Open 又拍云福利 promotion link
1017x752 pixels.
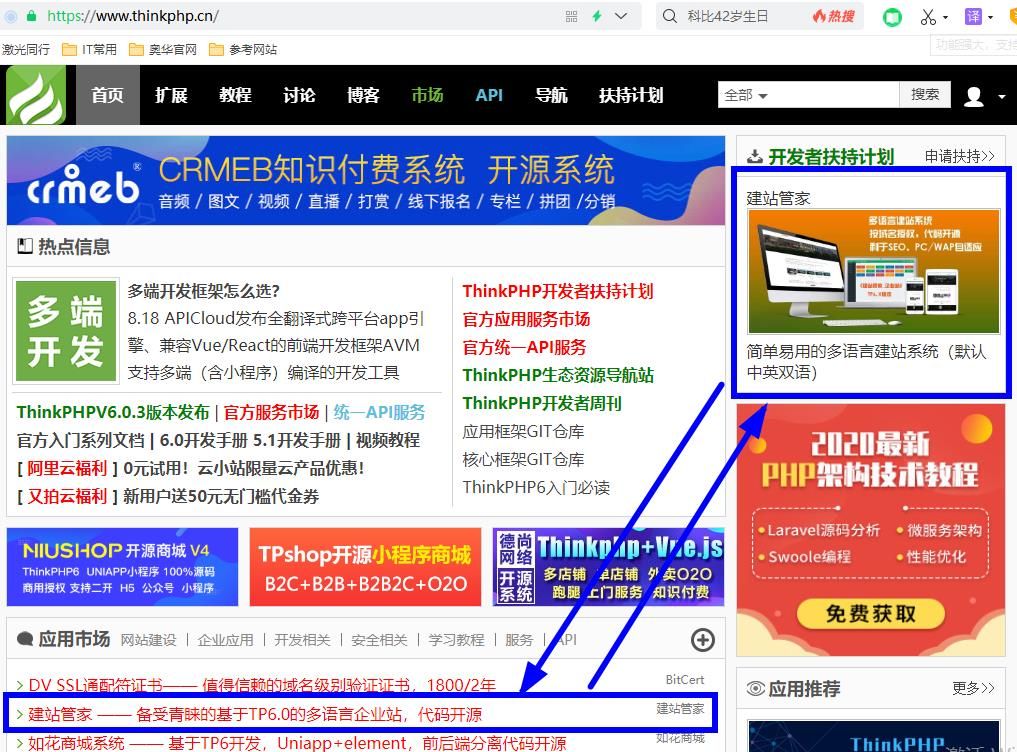(x=67, y=496)
